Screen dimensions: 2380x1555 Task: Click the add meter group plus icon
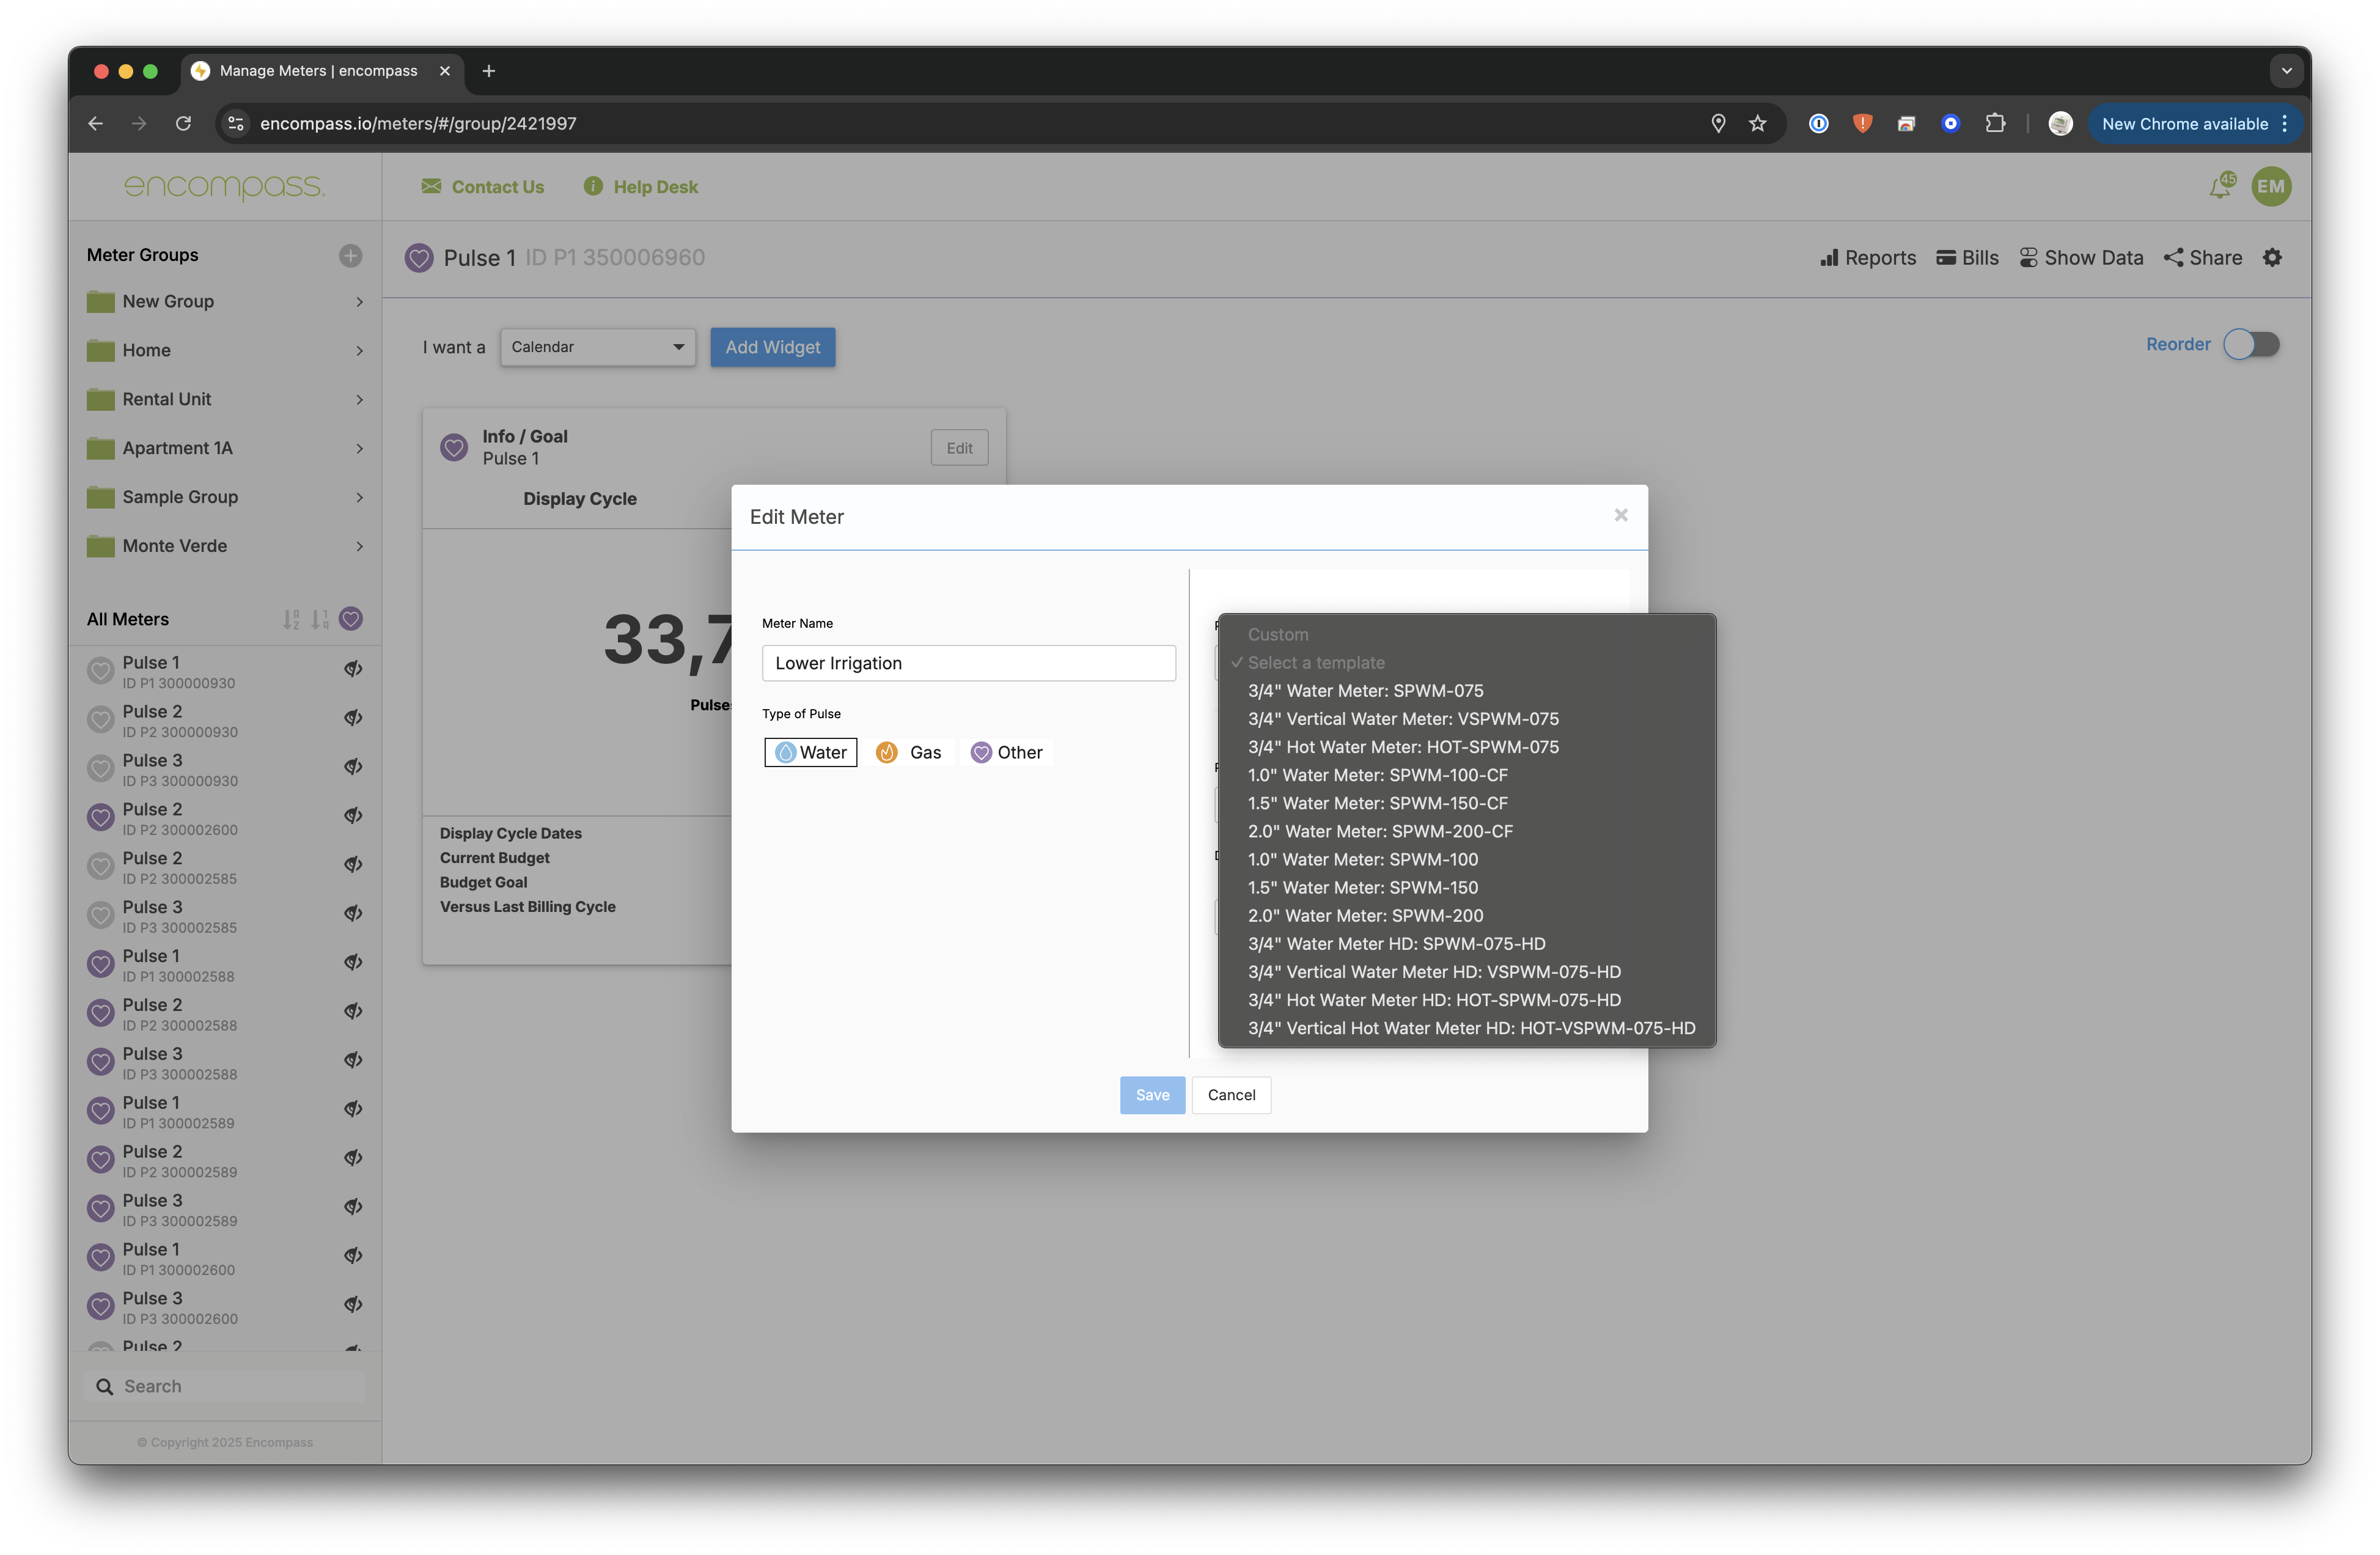pyautogui.click(x=350, y=256)
